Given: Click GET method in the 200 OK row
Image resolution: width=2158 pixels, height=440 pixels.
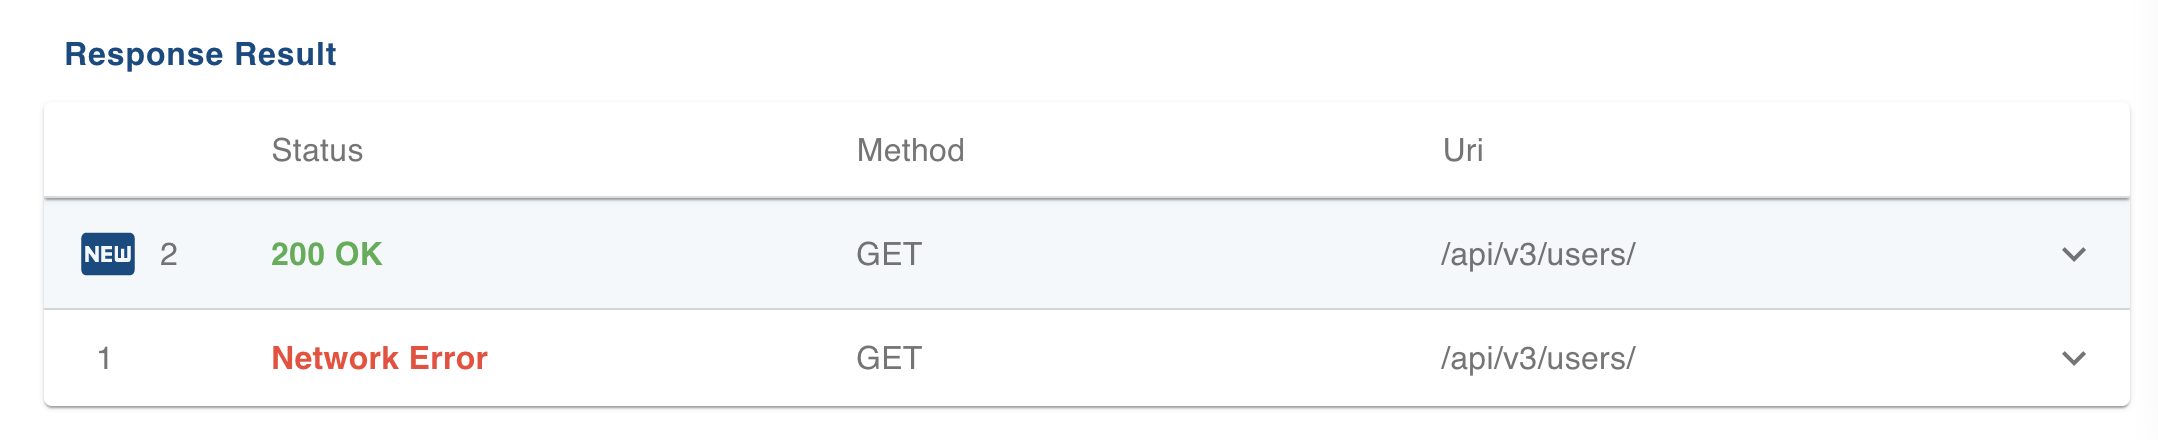Looking at the screenshot, I should pos(889,254).
